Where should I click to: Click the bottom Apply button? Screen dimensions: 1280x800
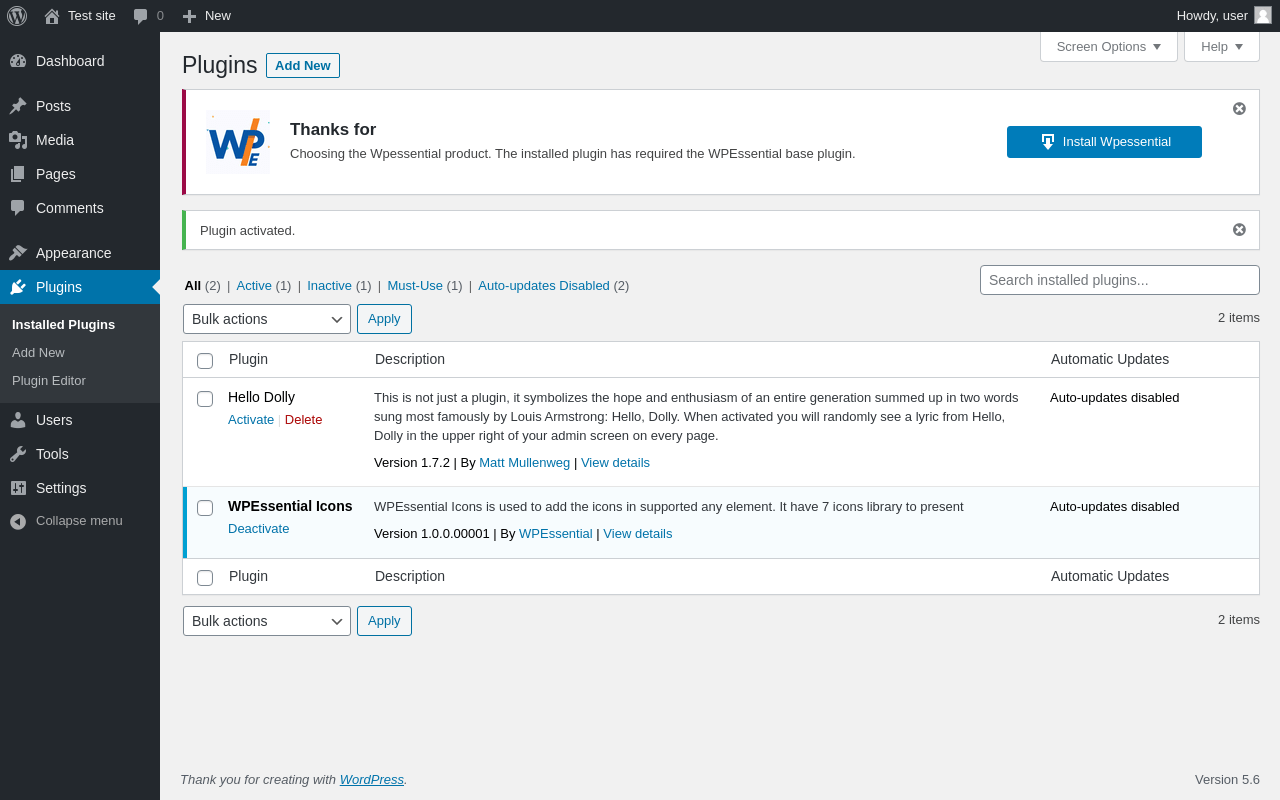(384, 621)
